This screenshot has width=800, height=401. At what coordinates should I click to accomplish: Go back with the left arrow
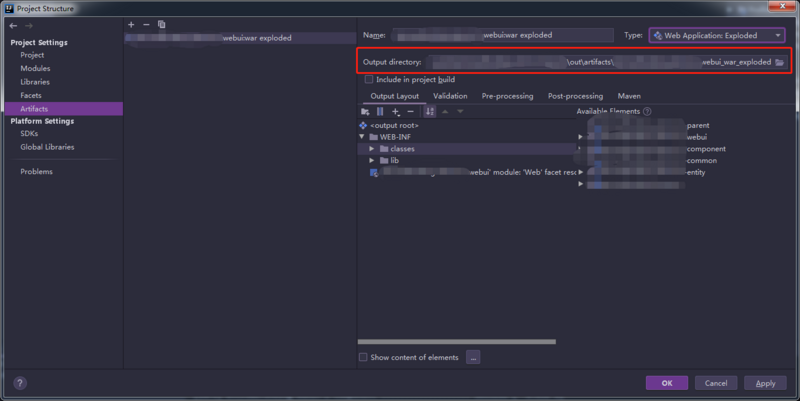pos(13,26)
